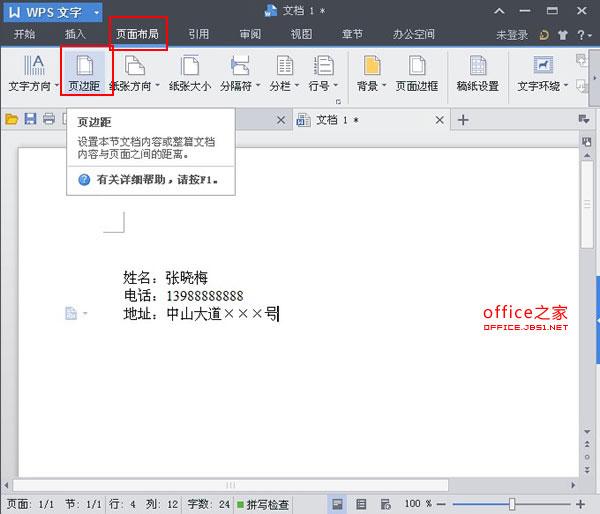Open the 章节 ribbon tab
The image size is (600, 514).
[x=352, y=34]
